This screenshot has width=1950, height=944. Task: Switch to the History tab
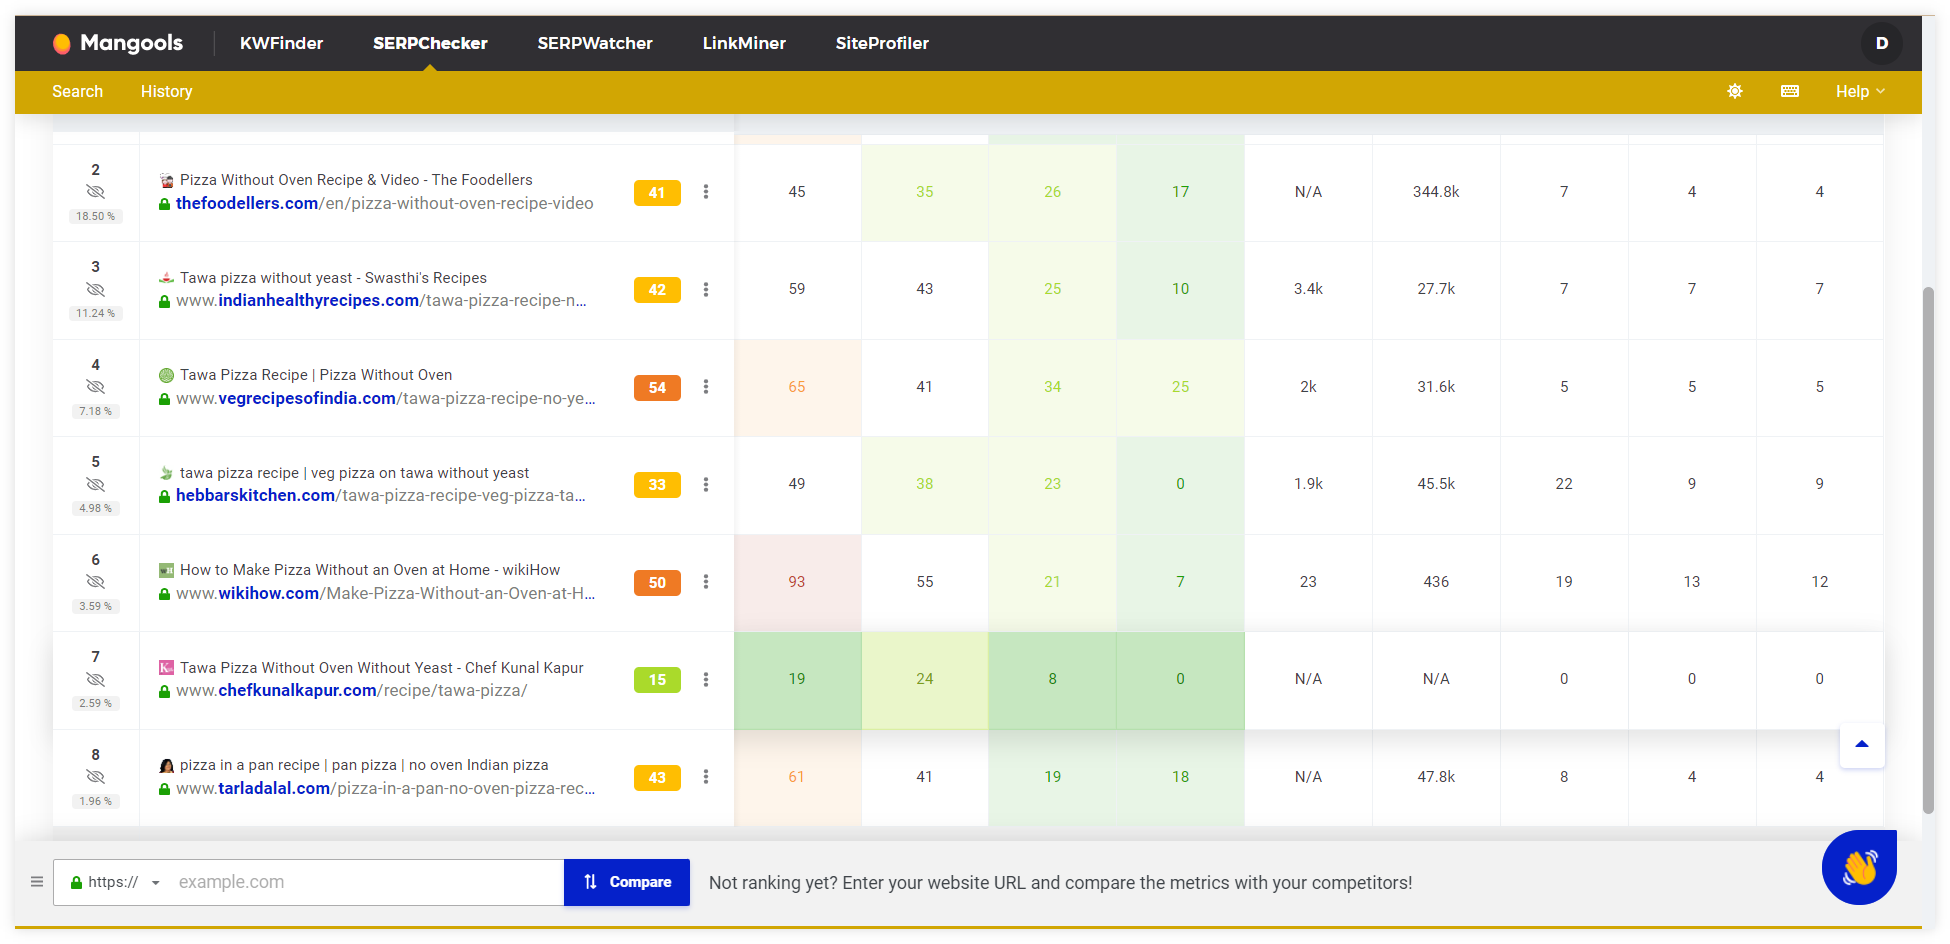[x=166, y=91]
